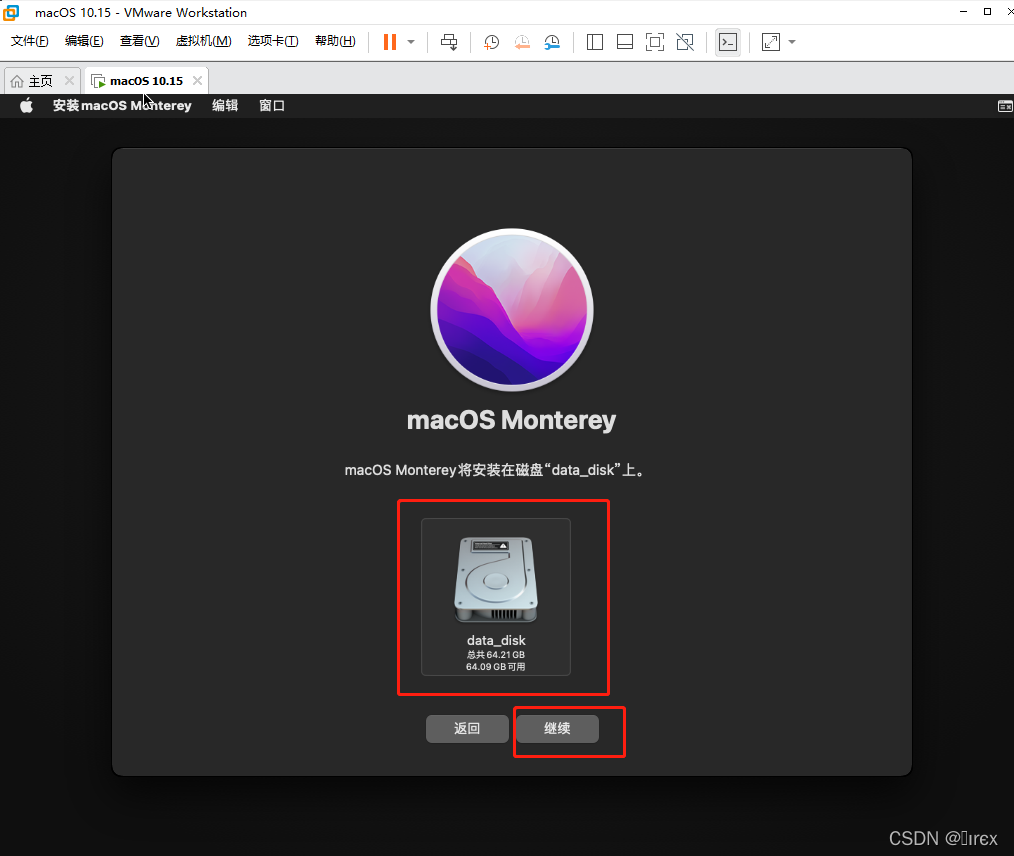Viewport: 1014px width, 856px height.
Task: Open the 帮助(H) menu
Action: [335, 41]
